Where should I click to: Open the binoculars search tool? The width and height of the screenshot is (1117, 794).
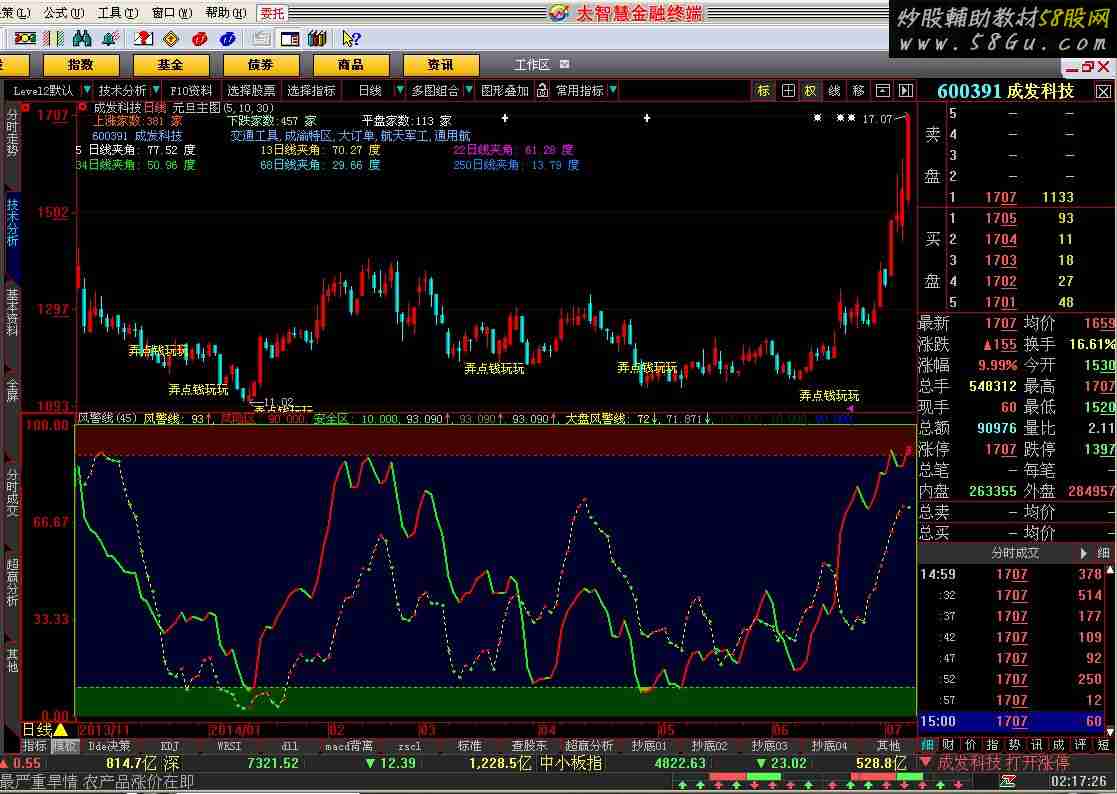(82, 38)
